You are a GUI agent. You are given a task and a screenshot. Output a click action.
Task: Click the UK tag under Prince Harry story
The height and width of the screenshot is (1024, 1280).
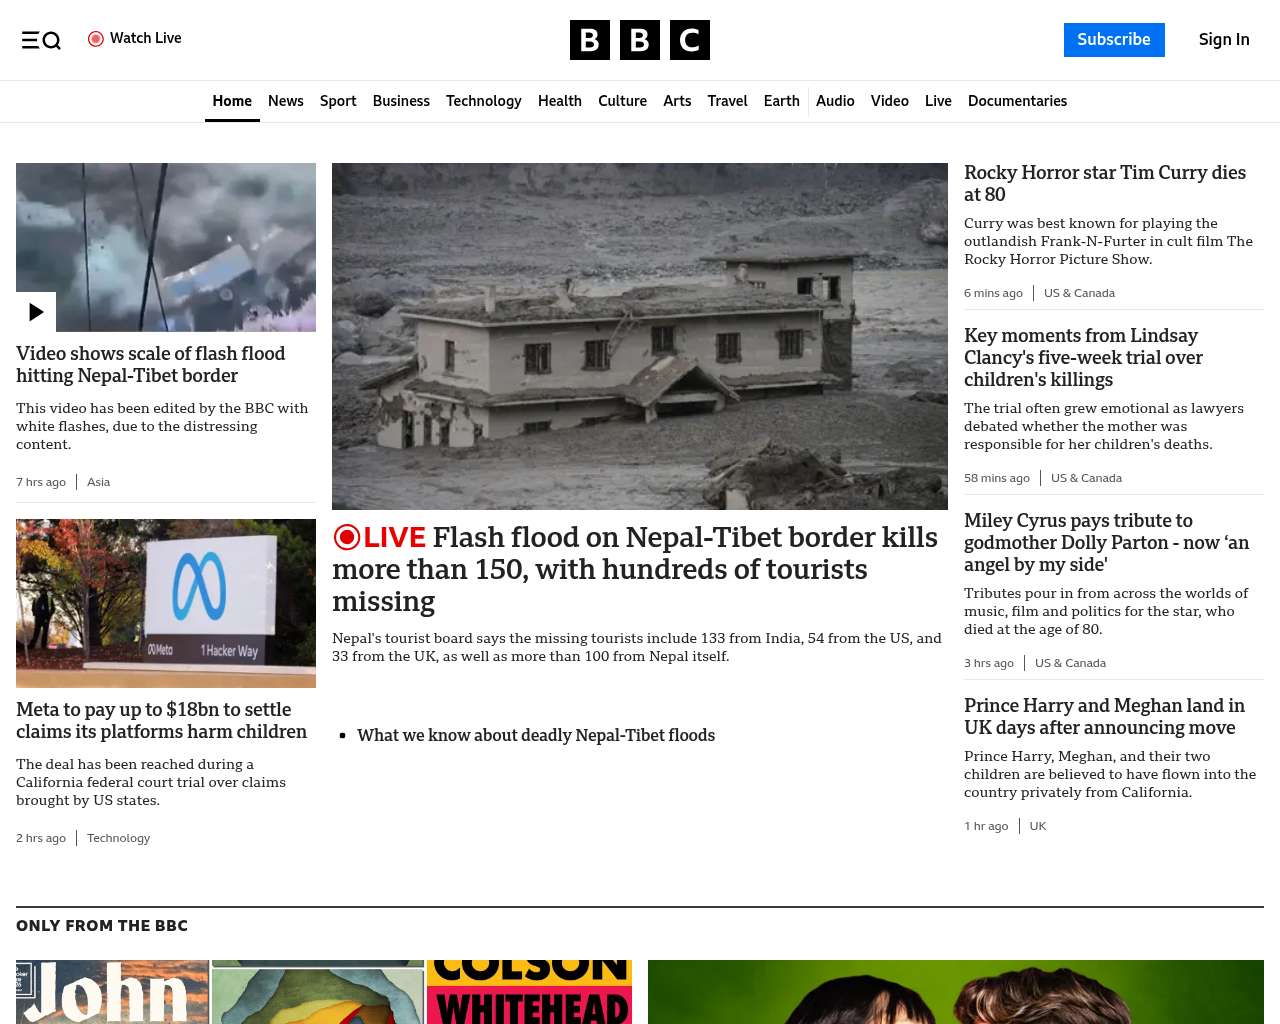pyautogui.click(x=1038, y=826)
